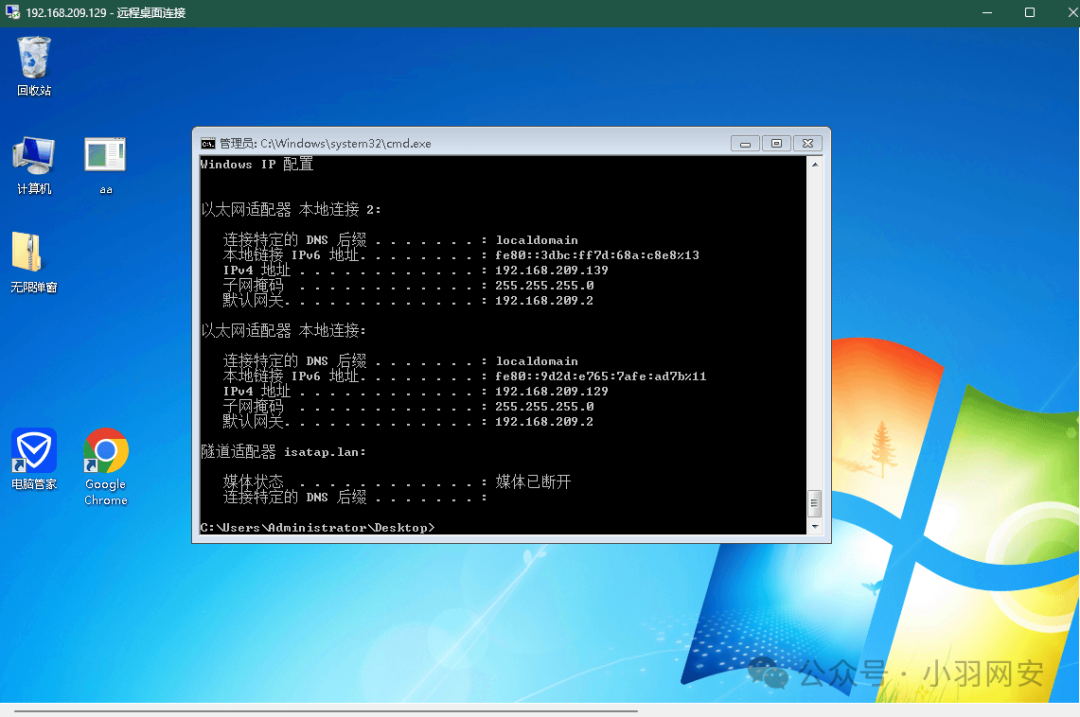Click the cmd vertical scrollbar thumb
Screen dimensions: 1080x717
click(x=815, y=503)
